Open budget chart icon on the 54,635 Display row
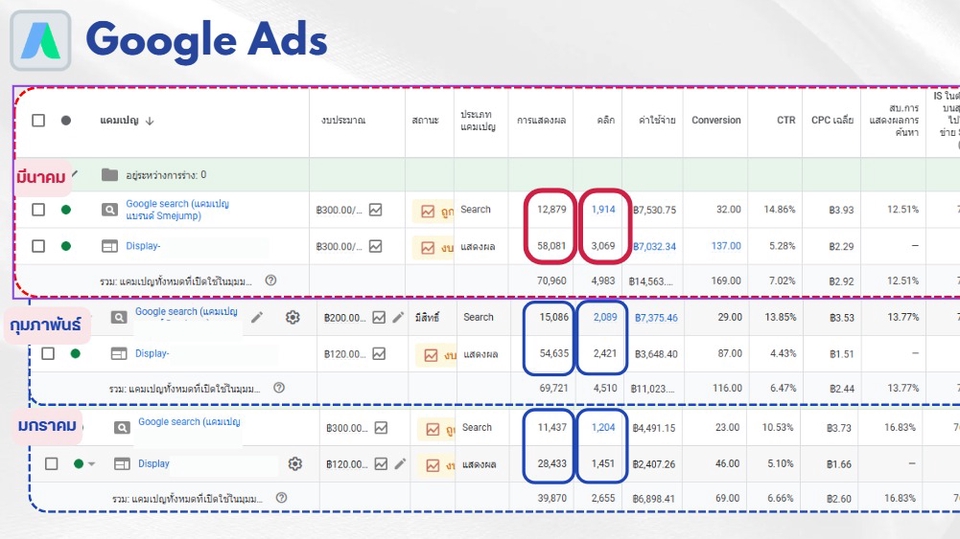This screenshot has width=960, height=539. coord(379,353)
